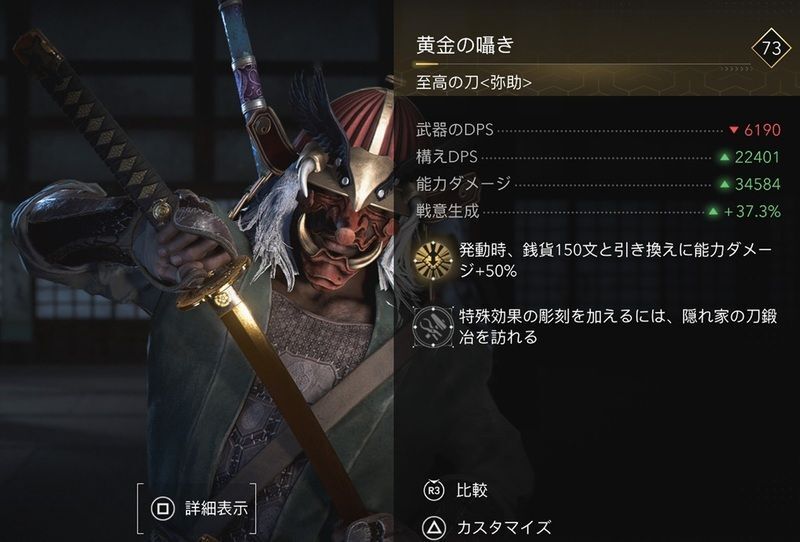800x542 pixels.
Task: Select the 武器のDPS stat row
Action: pyautogui.click(x=598, y=130)
